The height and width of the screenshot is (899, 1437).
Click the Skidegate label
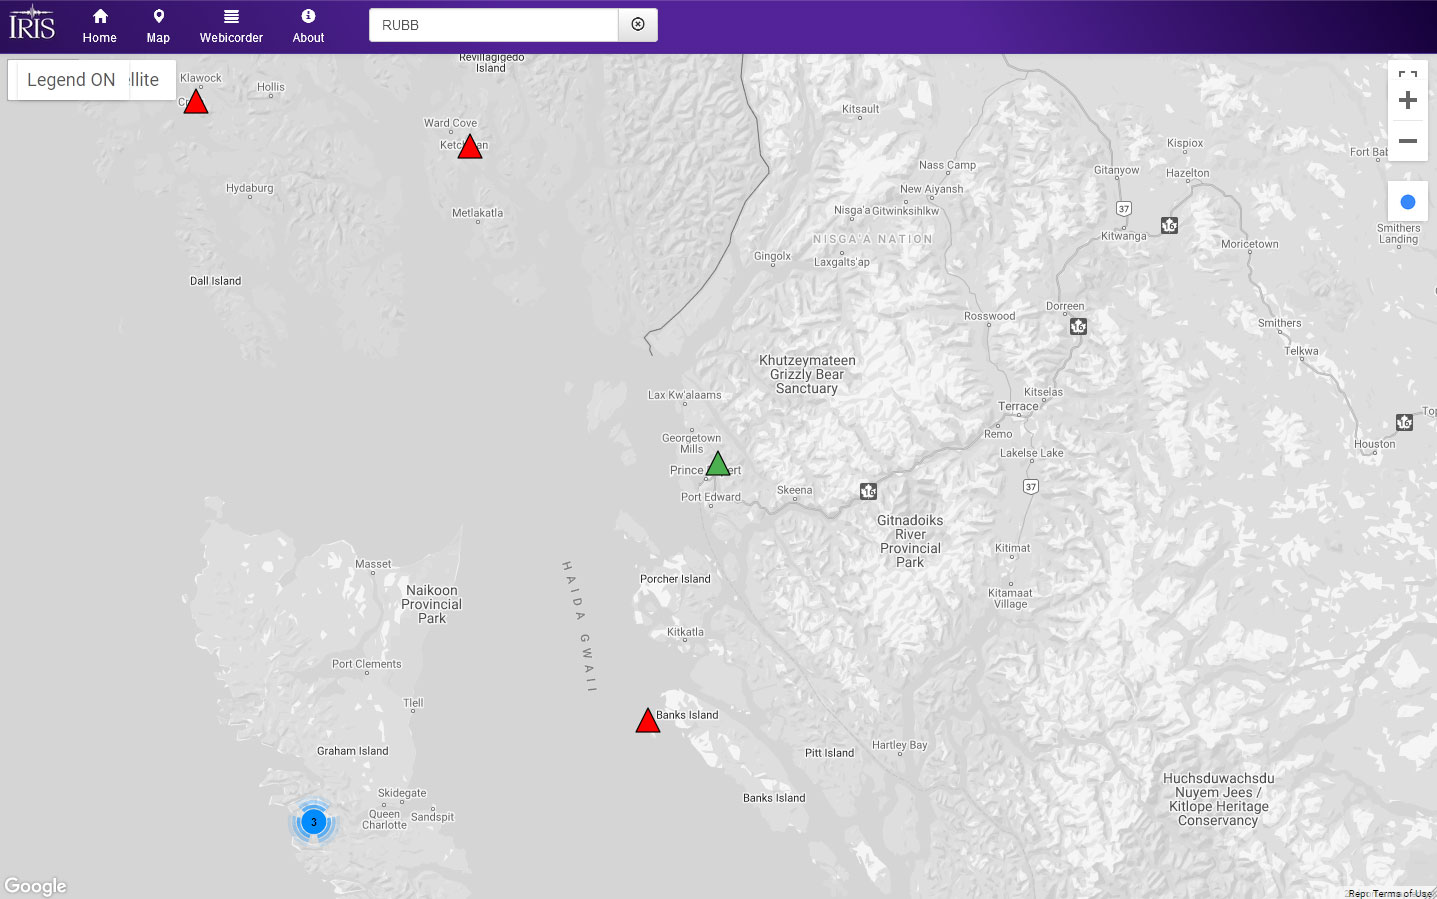click(402, 793)
